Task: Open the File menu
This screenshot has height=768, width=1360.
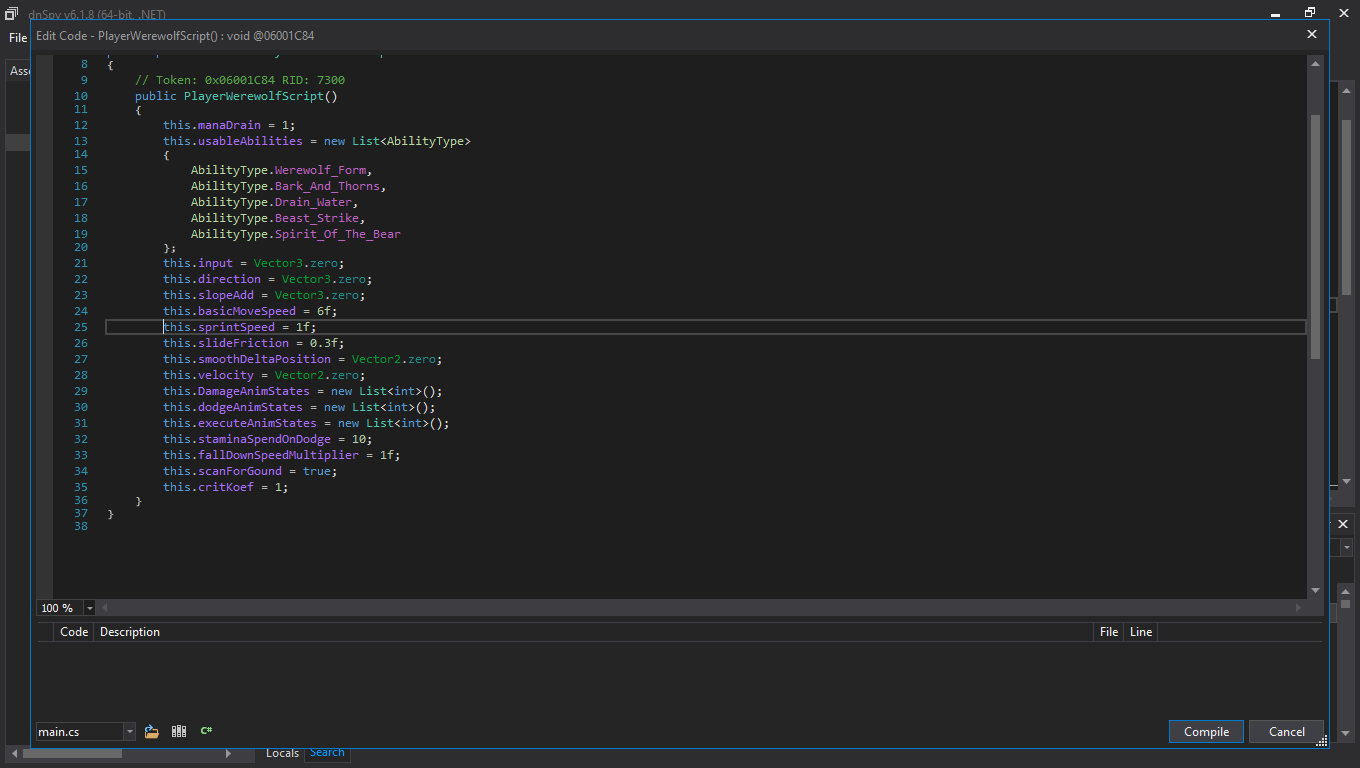Action: pyautogui.click(x=18, y=38)
